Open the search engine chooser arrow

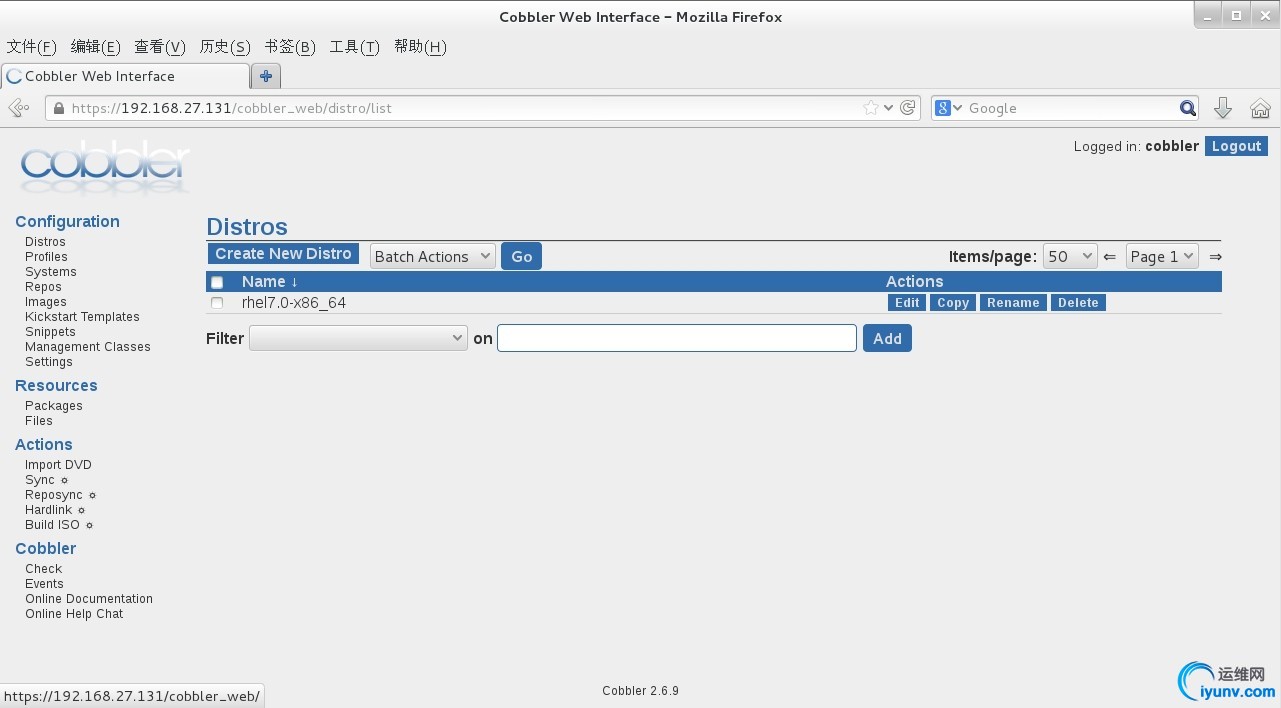click(957, 108)
